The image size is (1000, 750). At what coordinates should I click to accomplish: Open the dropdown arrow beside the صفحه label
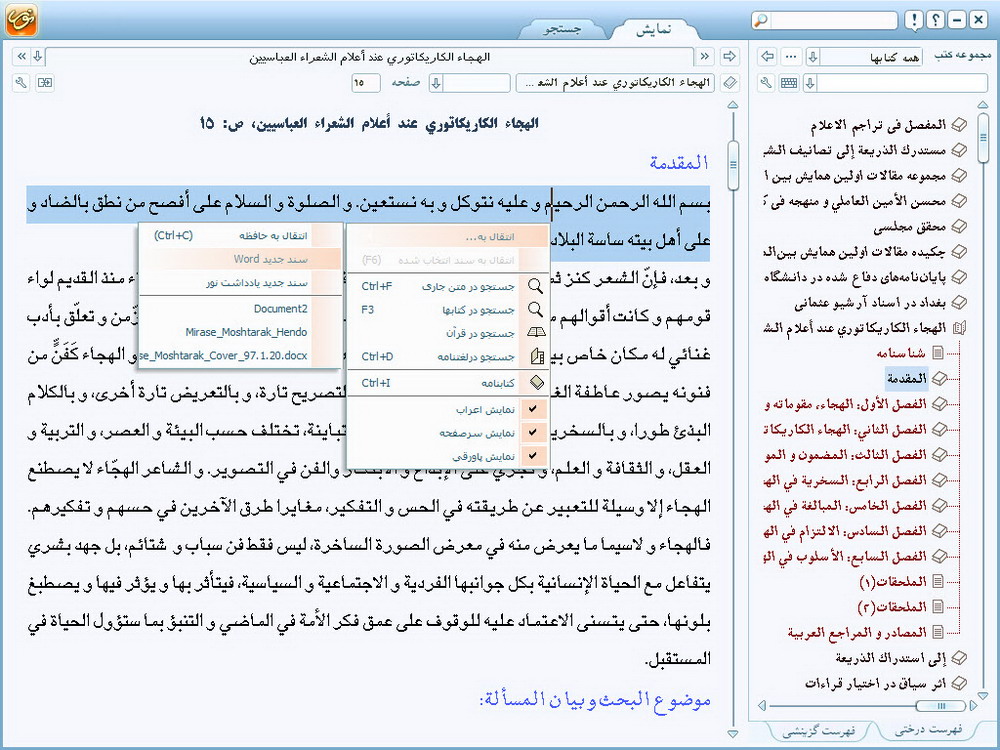click(436, 83)
